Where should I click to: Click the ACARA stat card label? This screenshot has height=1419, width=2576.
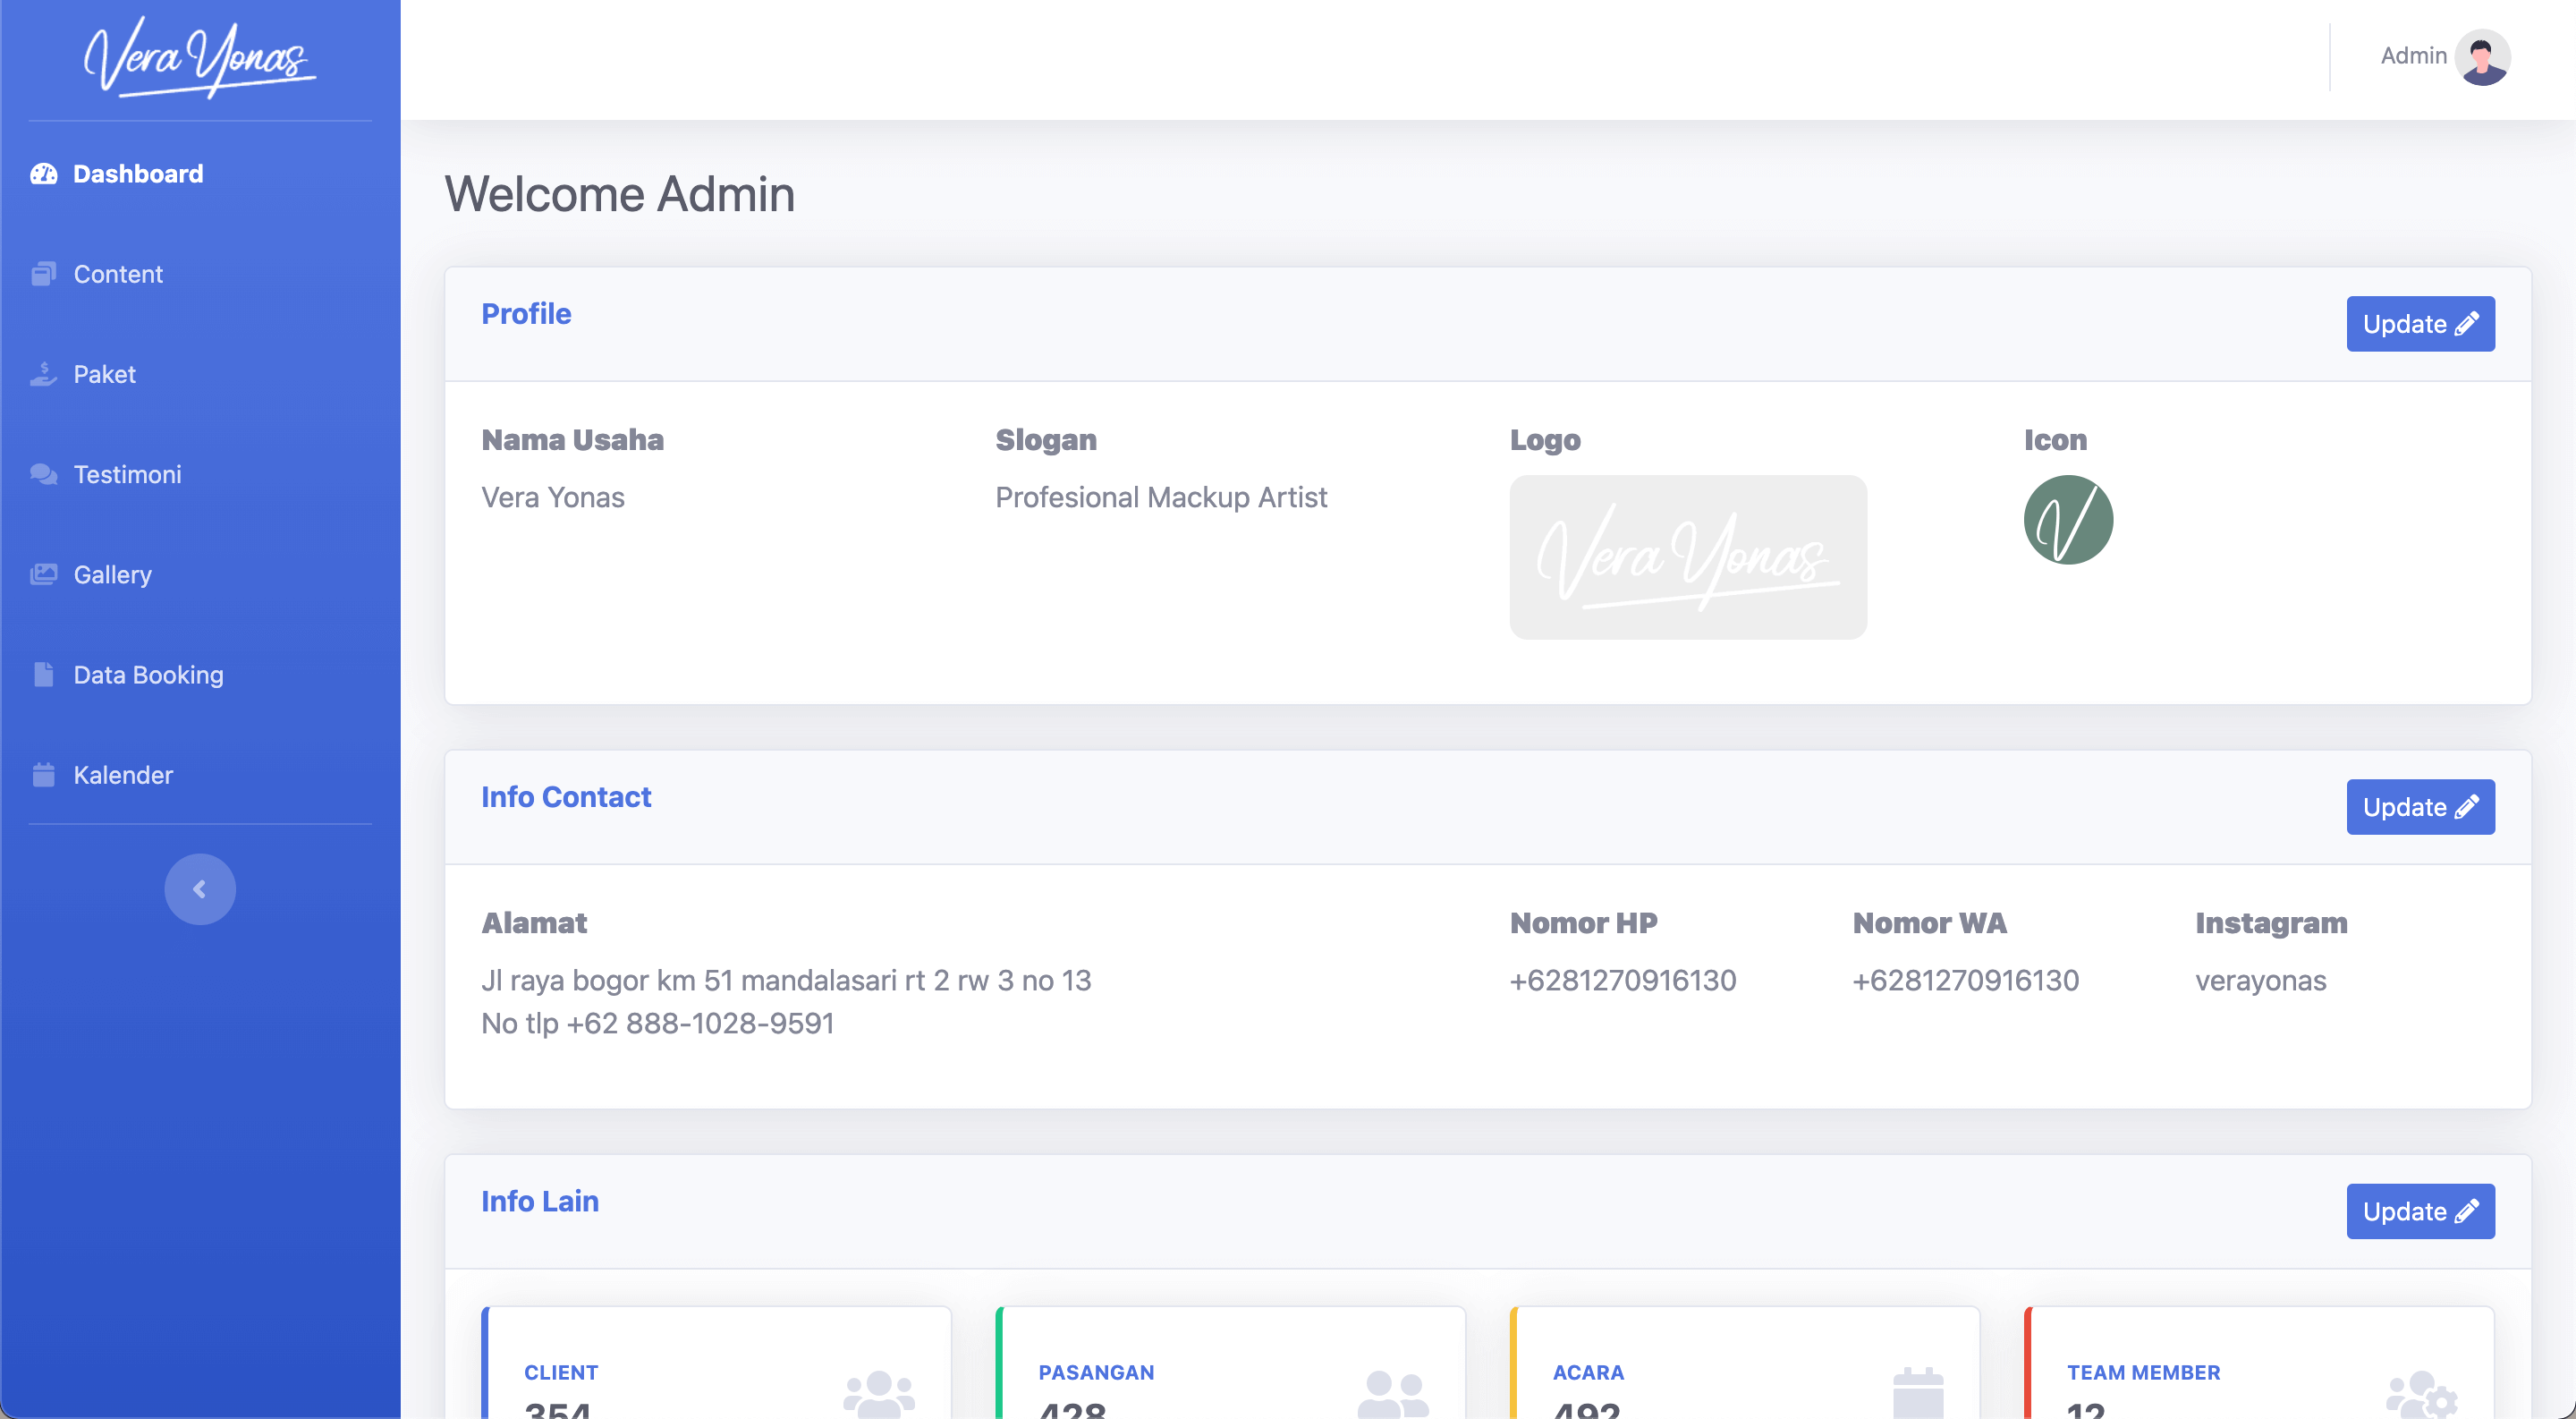pos(1588,1372)
